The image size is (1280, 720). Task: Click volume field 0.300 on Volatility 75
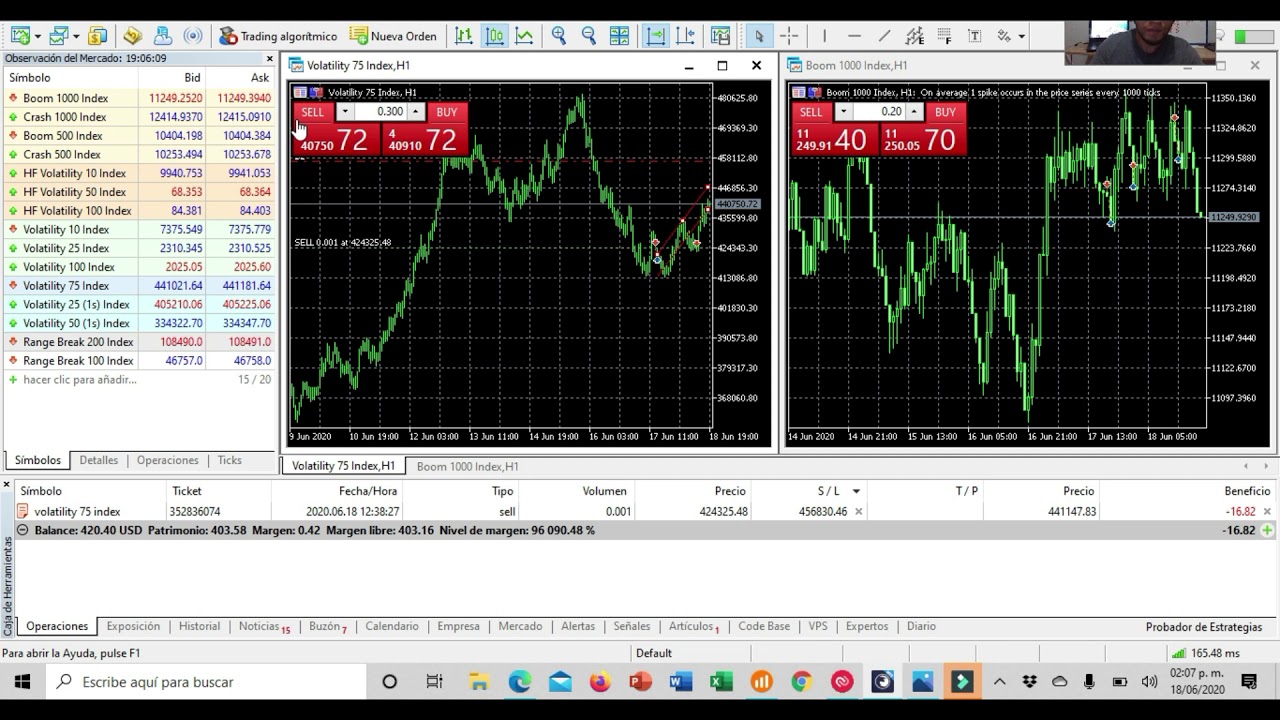[381, 112]
